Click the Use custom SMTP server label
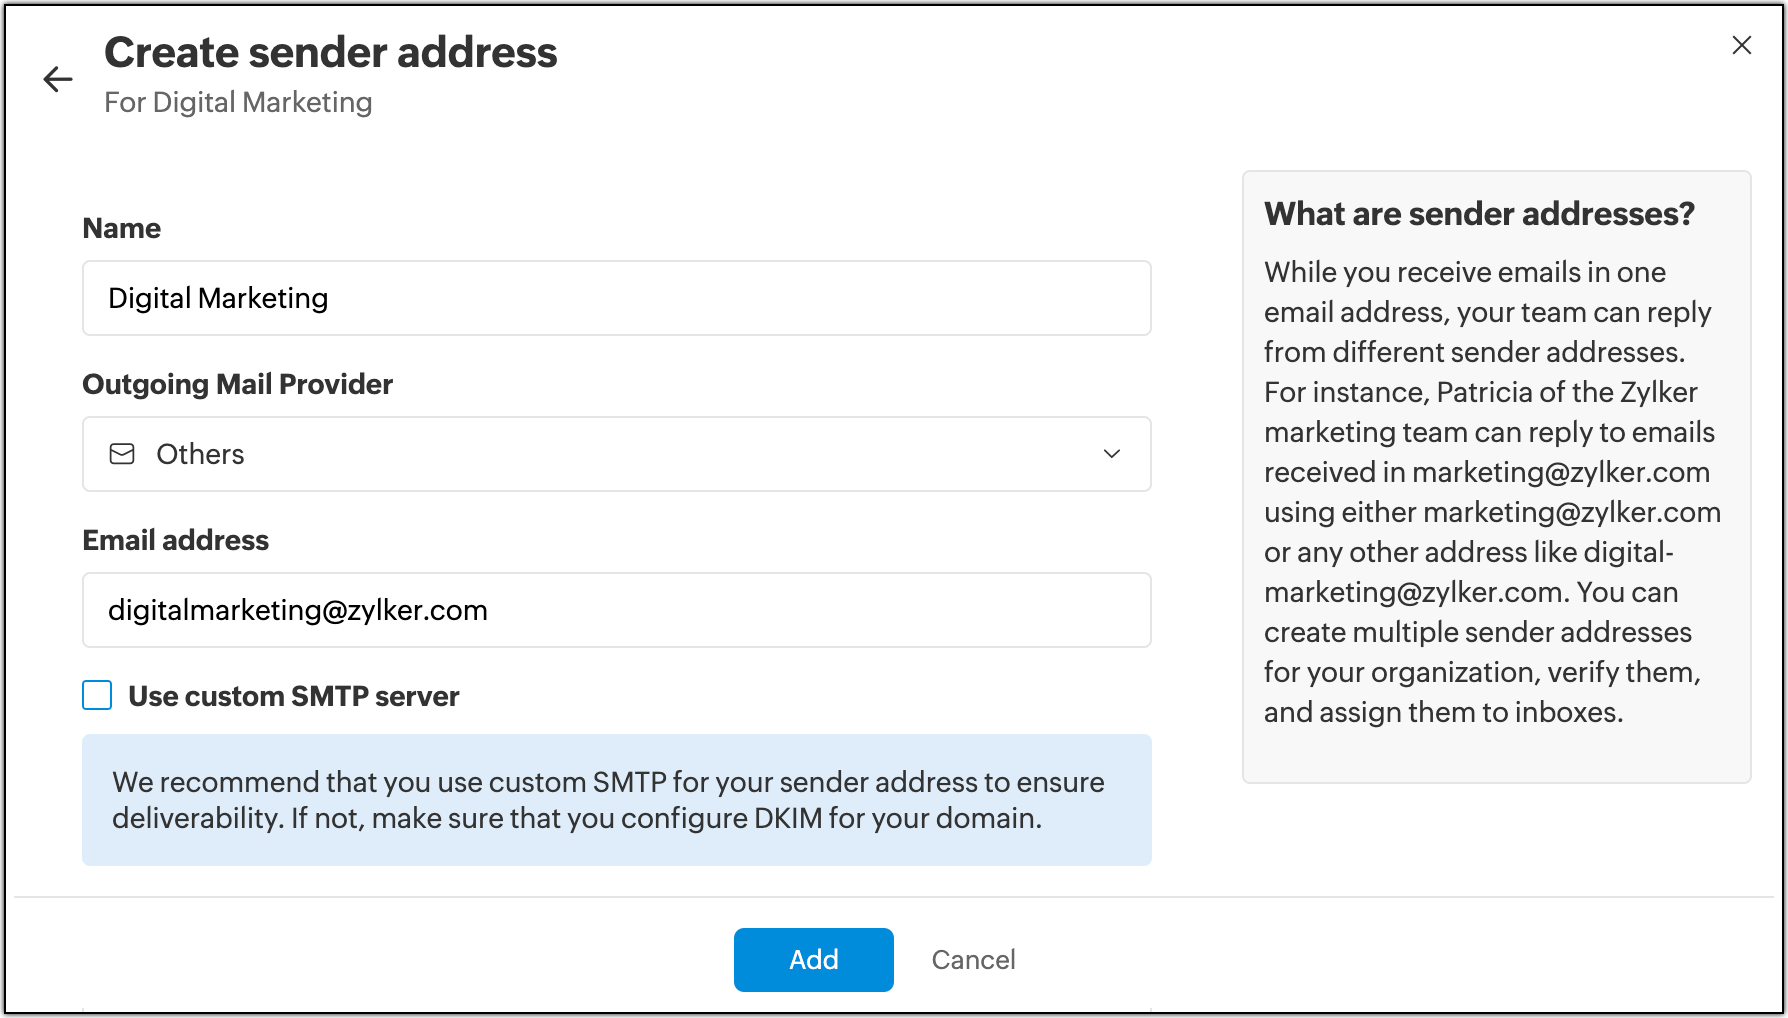 coord(294,696)
